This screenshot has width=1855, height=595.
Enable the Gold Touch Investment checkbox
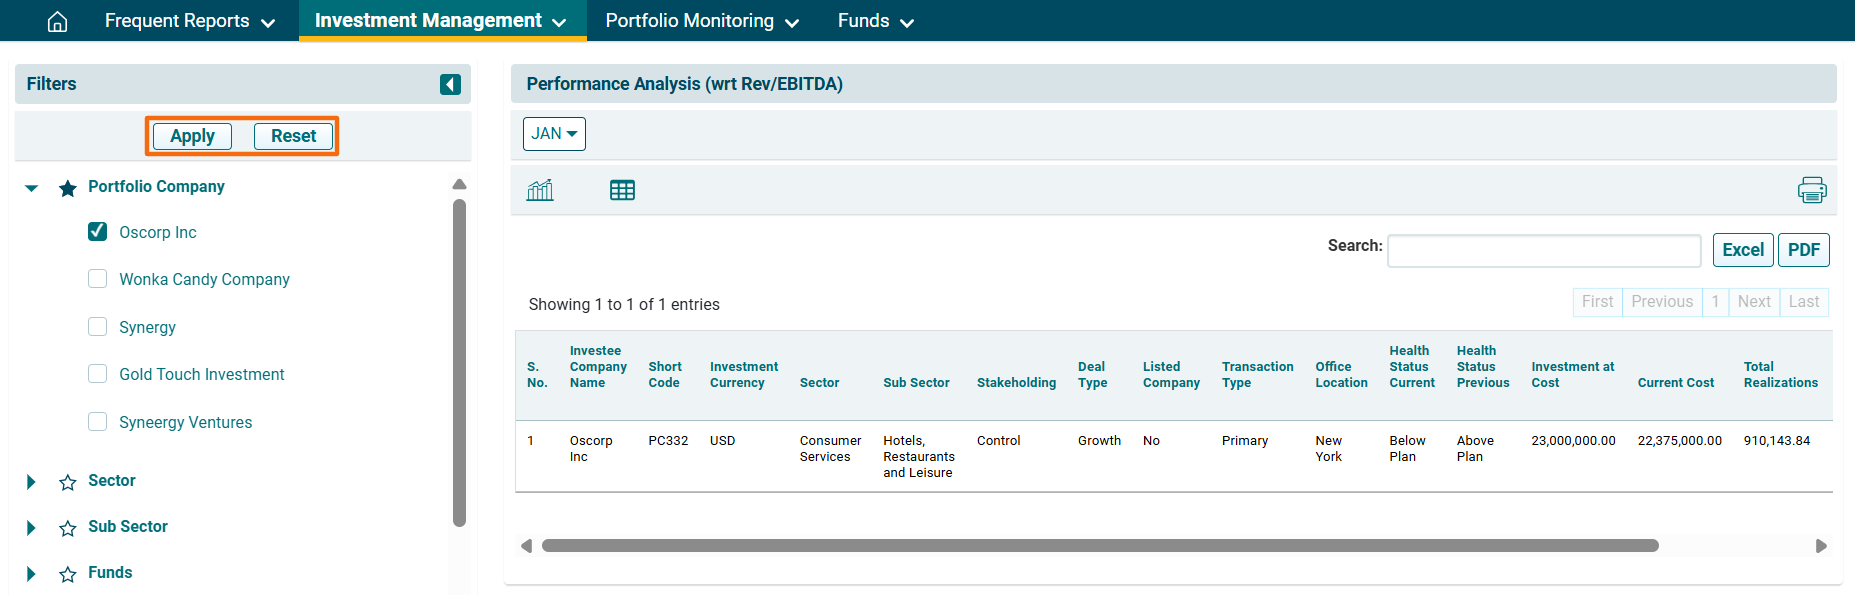pos(98,374)
